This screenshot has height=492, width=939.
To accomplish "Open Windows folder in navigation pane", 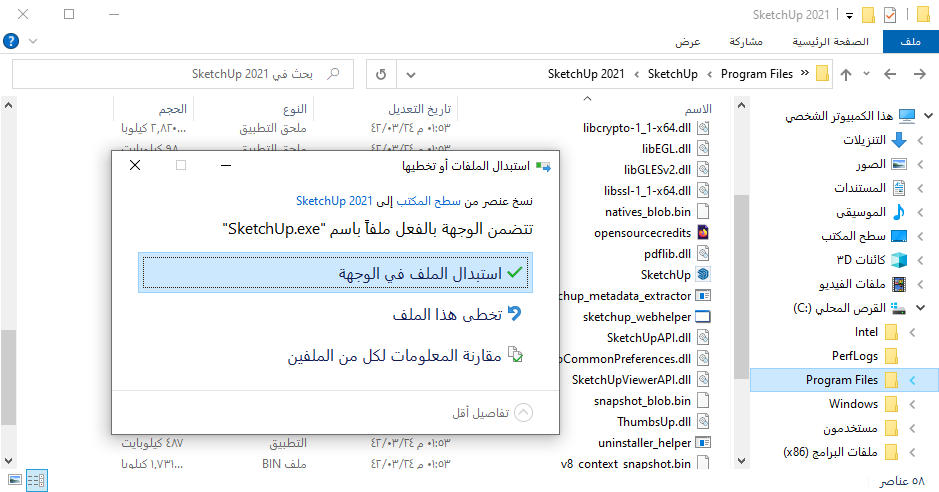I will (862, 403).
